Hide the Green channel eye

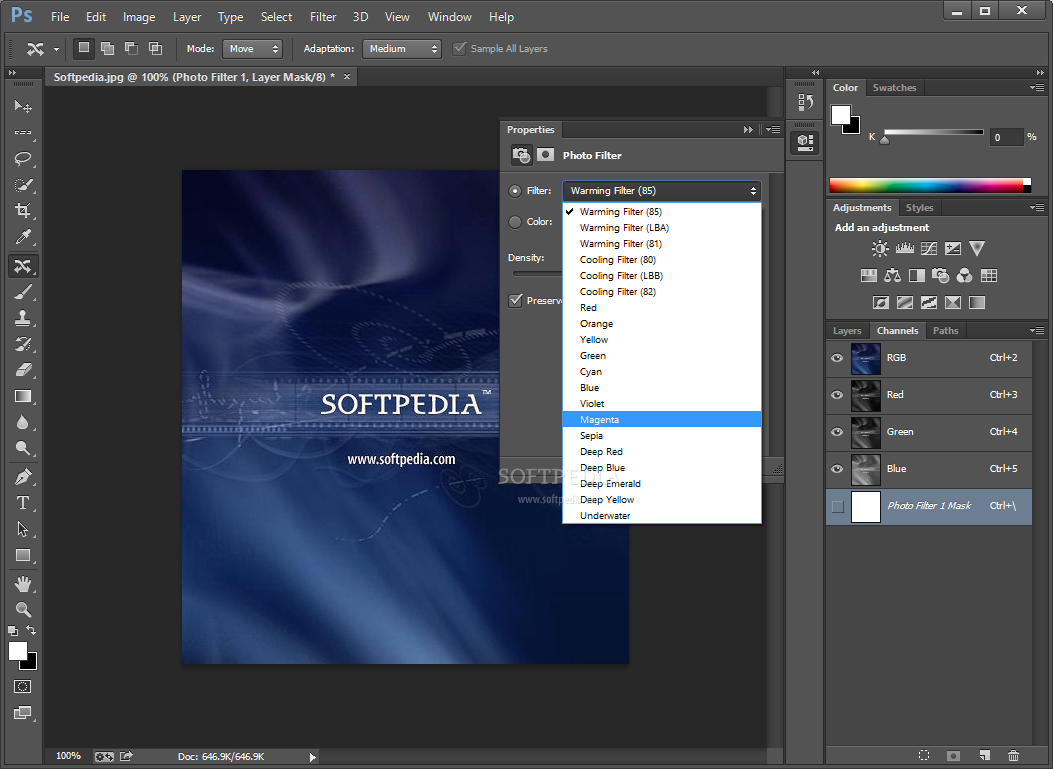point(837,432)
